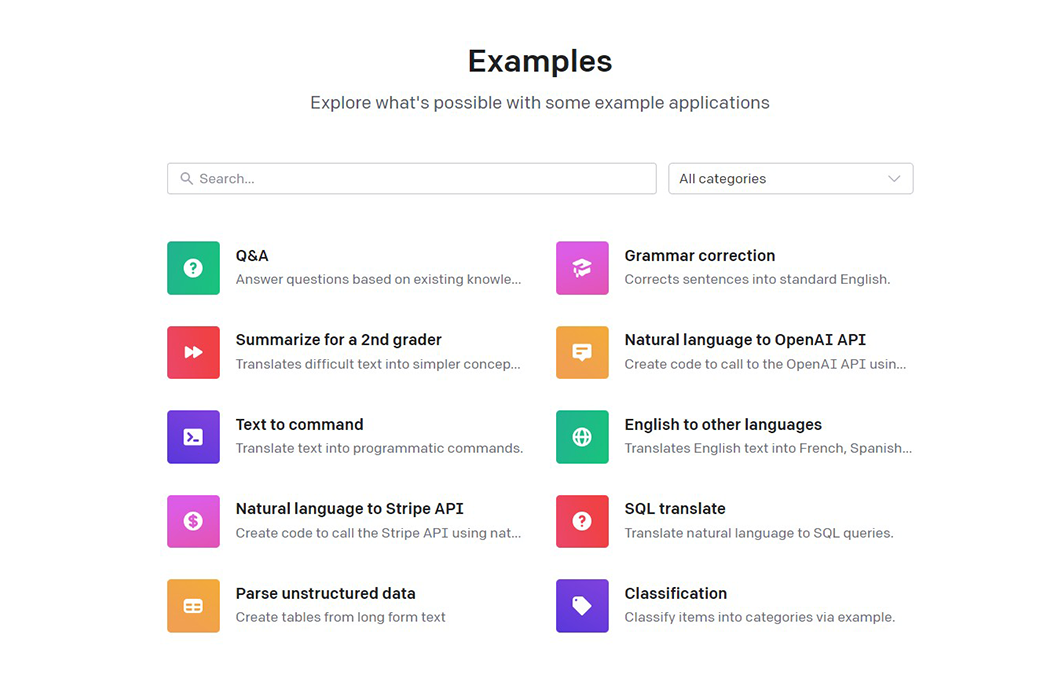The width and height of the screenshot is (1060, 685).
Task: Click the pink dollar sign Stripe icon
Action: [x=193, y=521]
